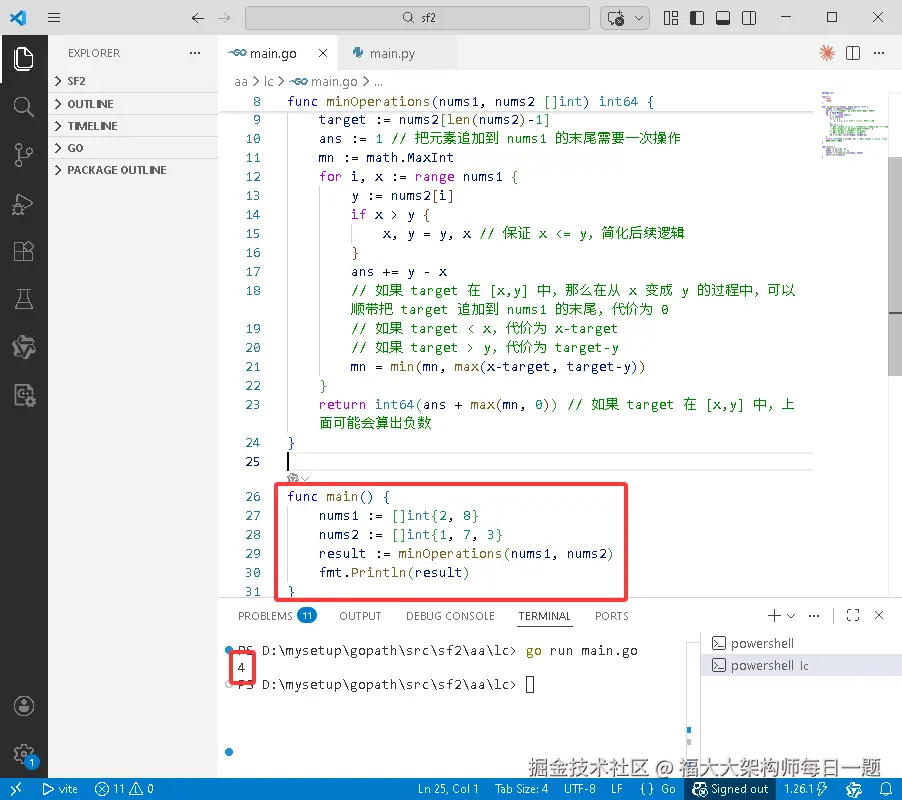Open terminal panel more actions ellipsis
The image size is (902, 800).
point(813,616)
